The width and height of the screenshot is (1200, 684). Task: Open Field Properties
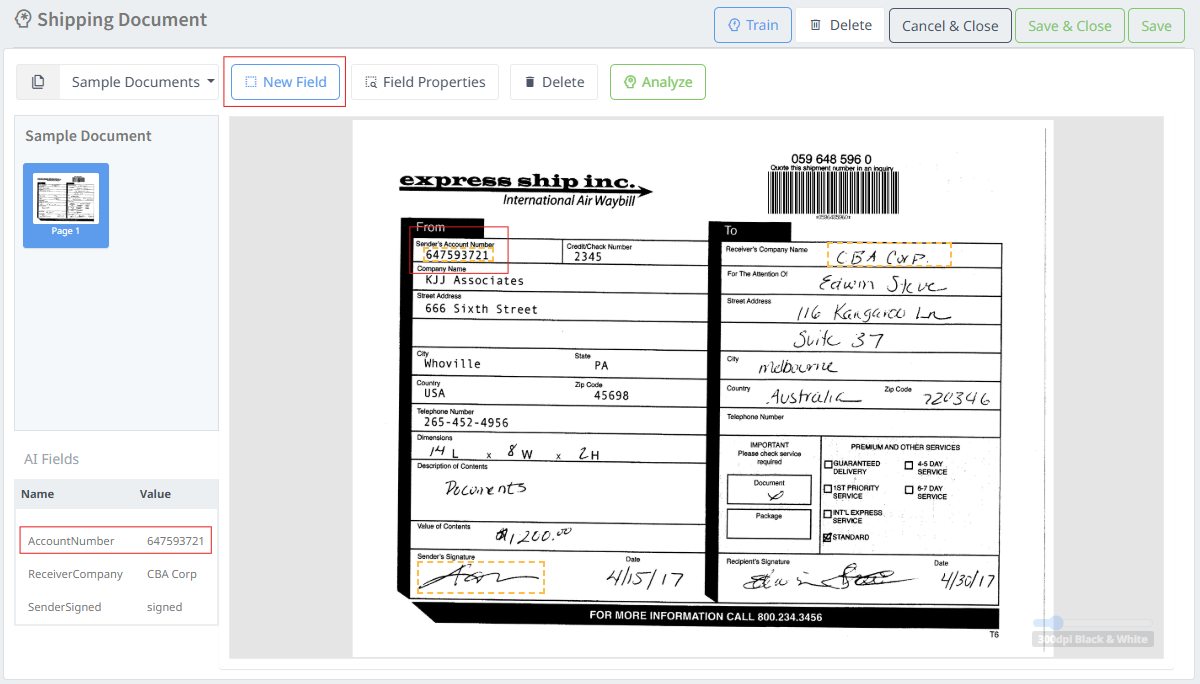(424, 82)
